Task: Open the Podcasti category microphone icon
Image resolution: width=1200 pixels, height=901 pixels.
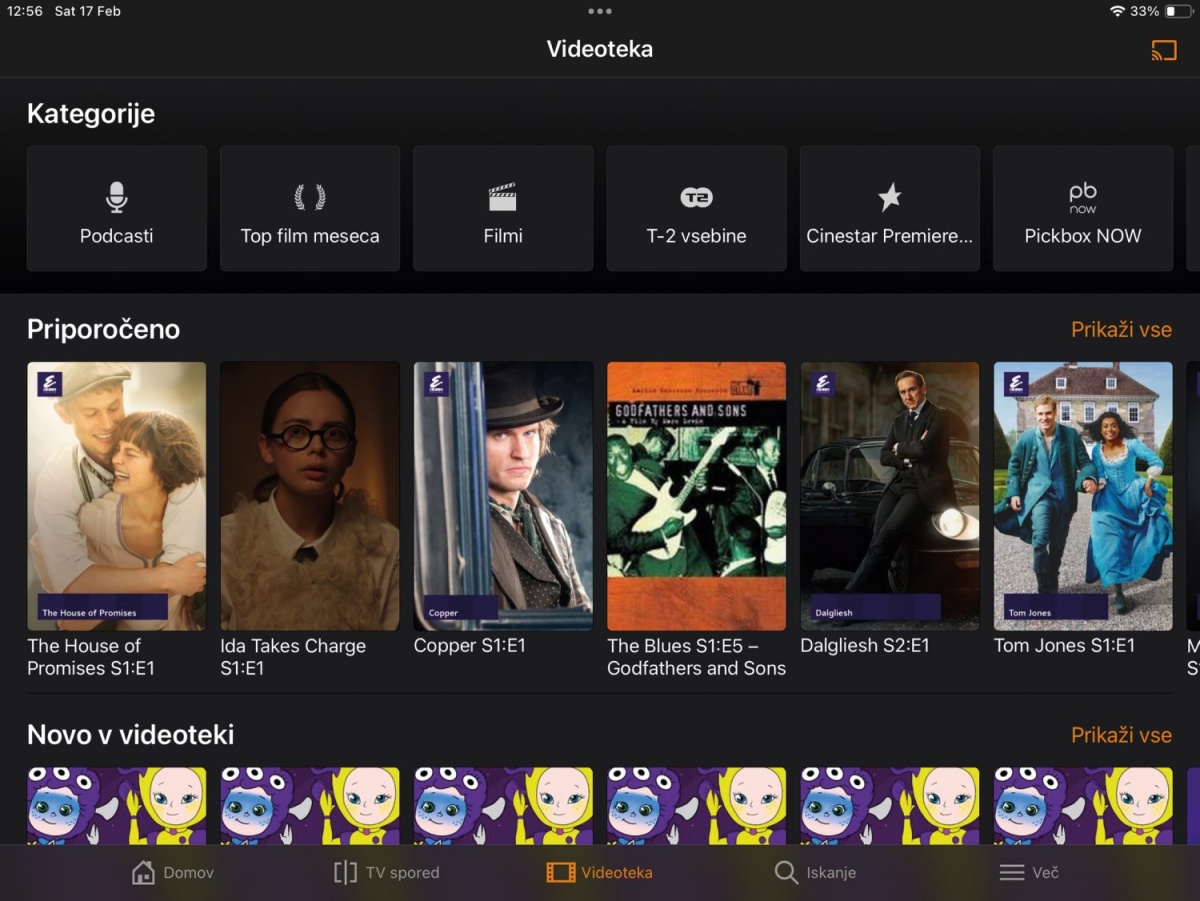Action: pyautogui.click(x=117, y=197)
